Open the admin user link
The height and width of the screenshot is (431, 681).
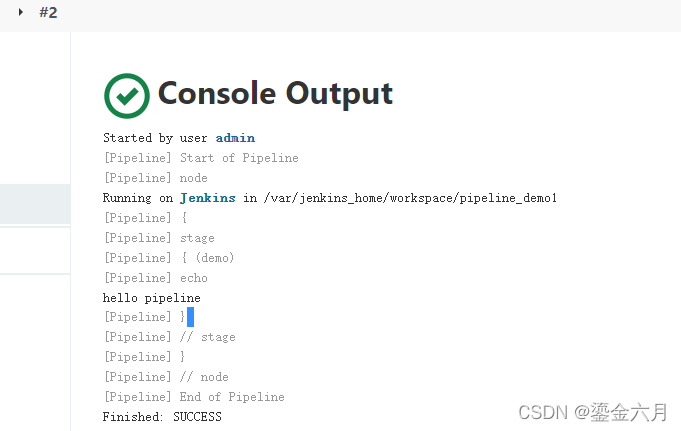pos(235,138)
